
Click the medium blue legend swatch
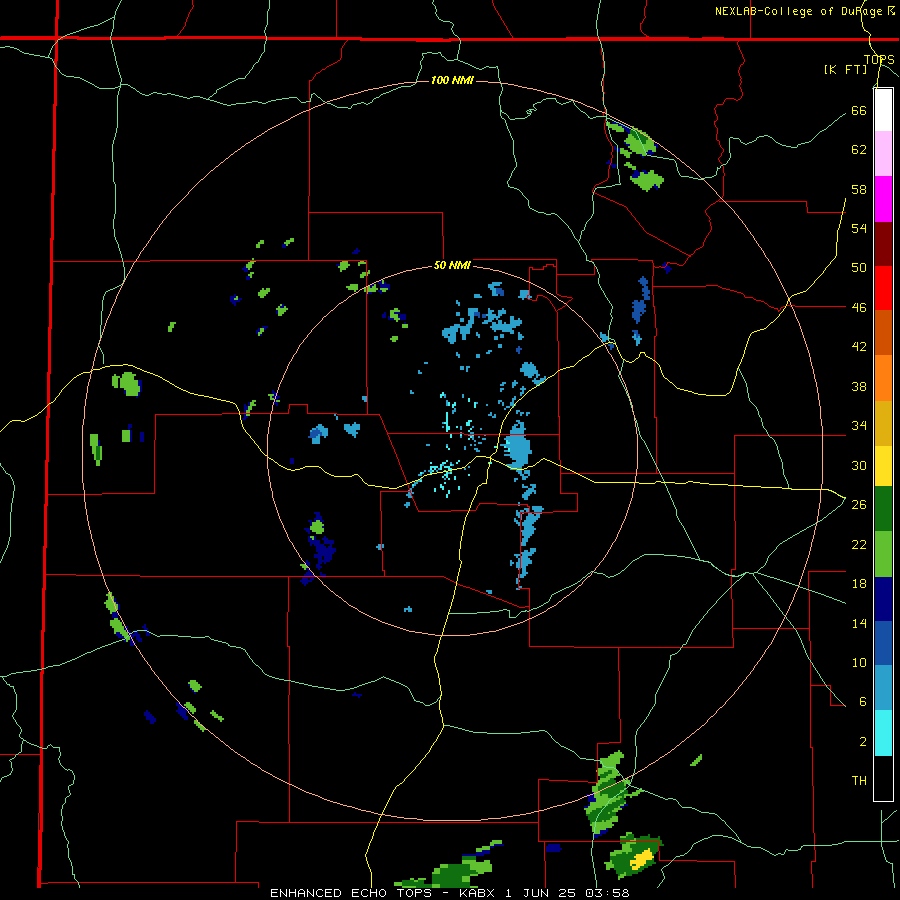click(x=883, y=643)
